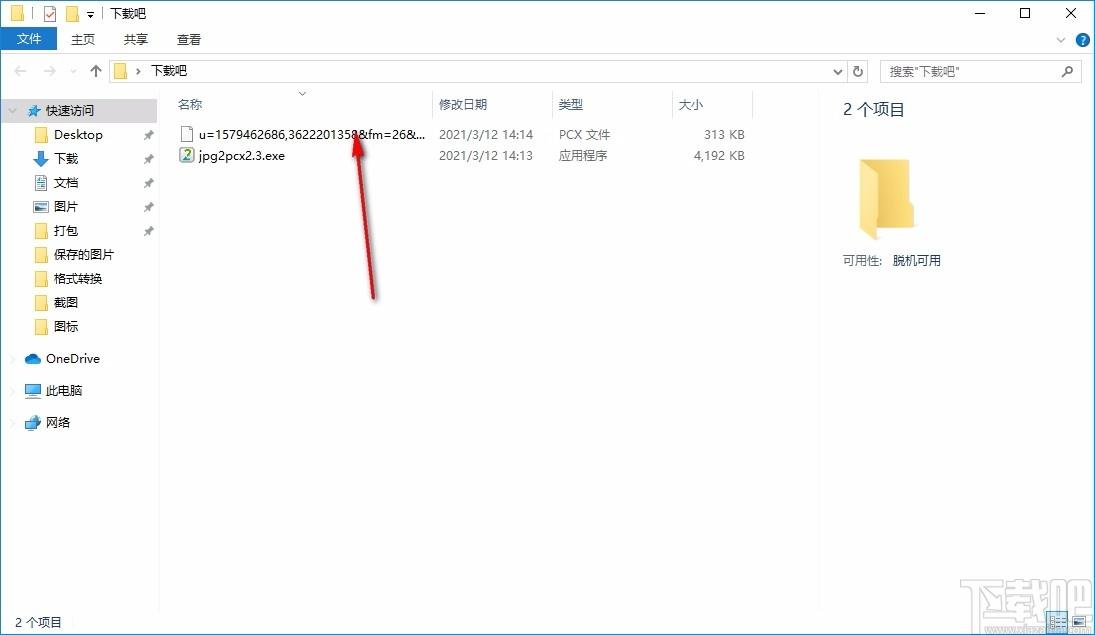Image resolution: width=1095 pixels, height=635 pixels.
Task: Click the 313 KB size cell
Action: (724, 134)
